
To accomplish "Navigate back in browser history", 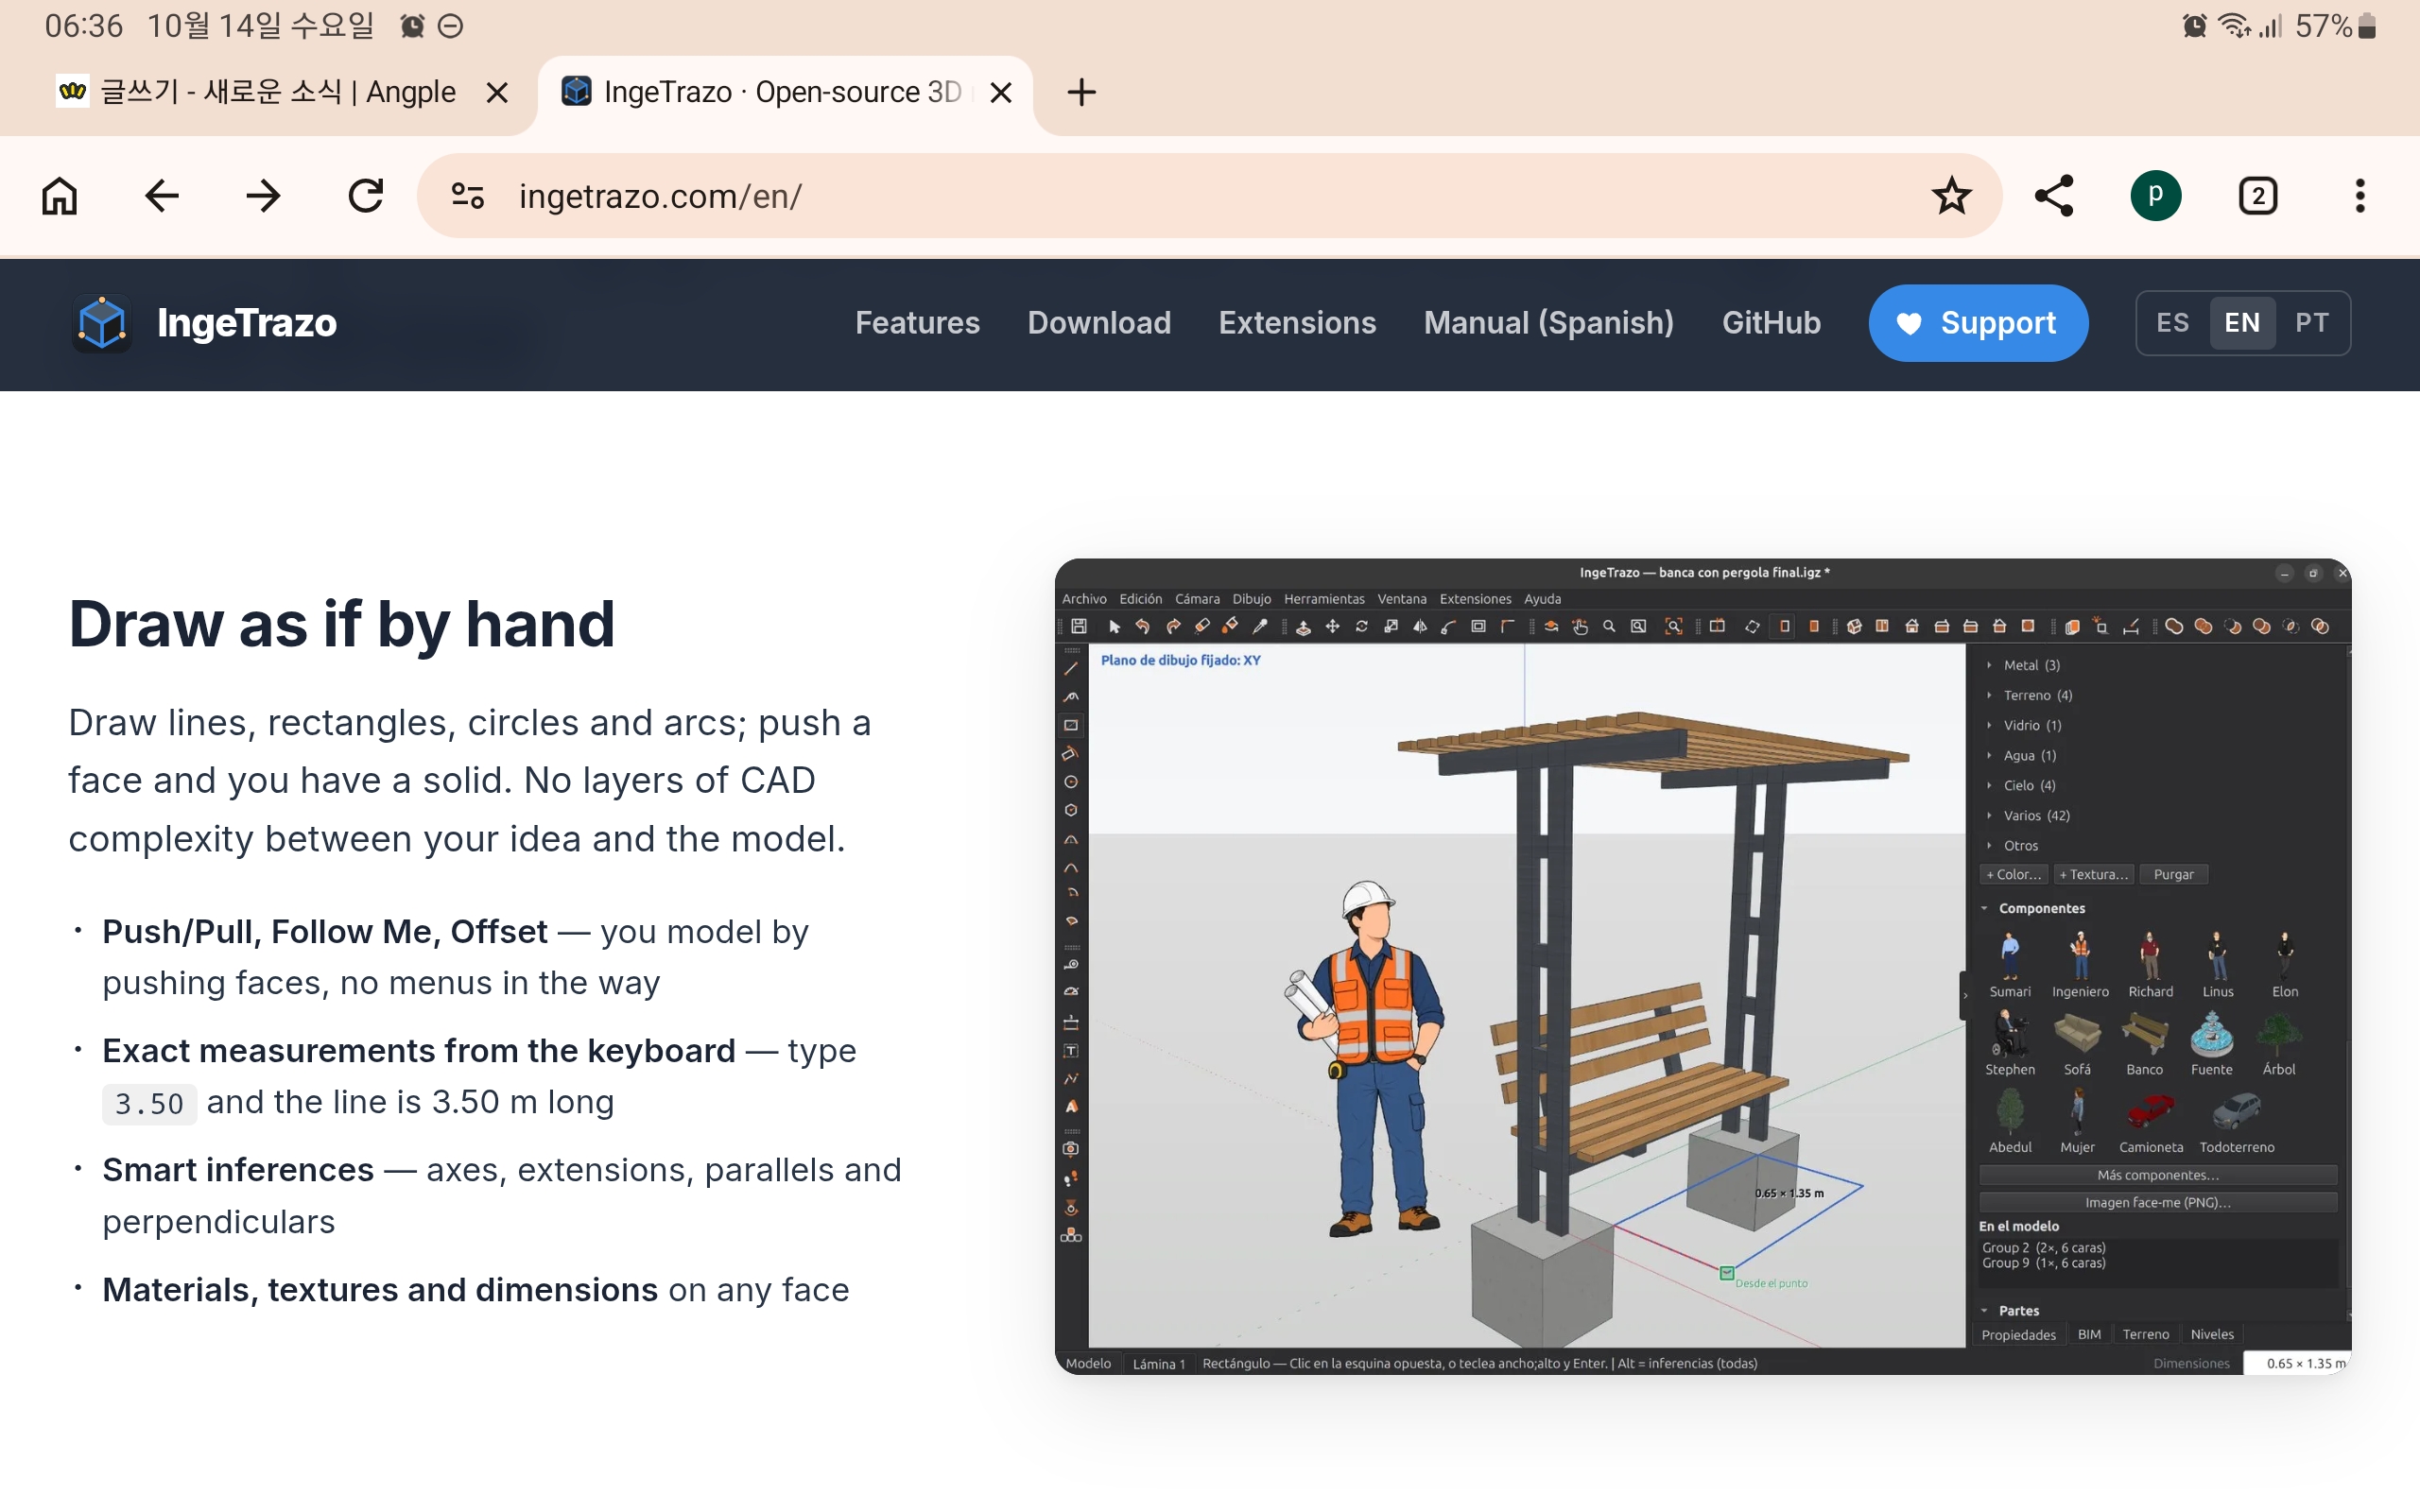I will coord(162,196).
